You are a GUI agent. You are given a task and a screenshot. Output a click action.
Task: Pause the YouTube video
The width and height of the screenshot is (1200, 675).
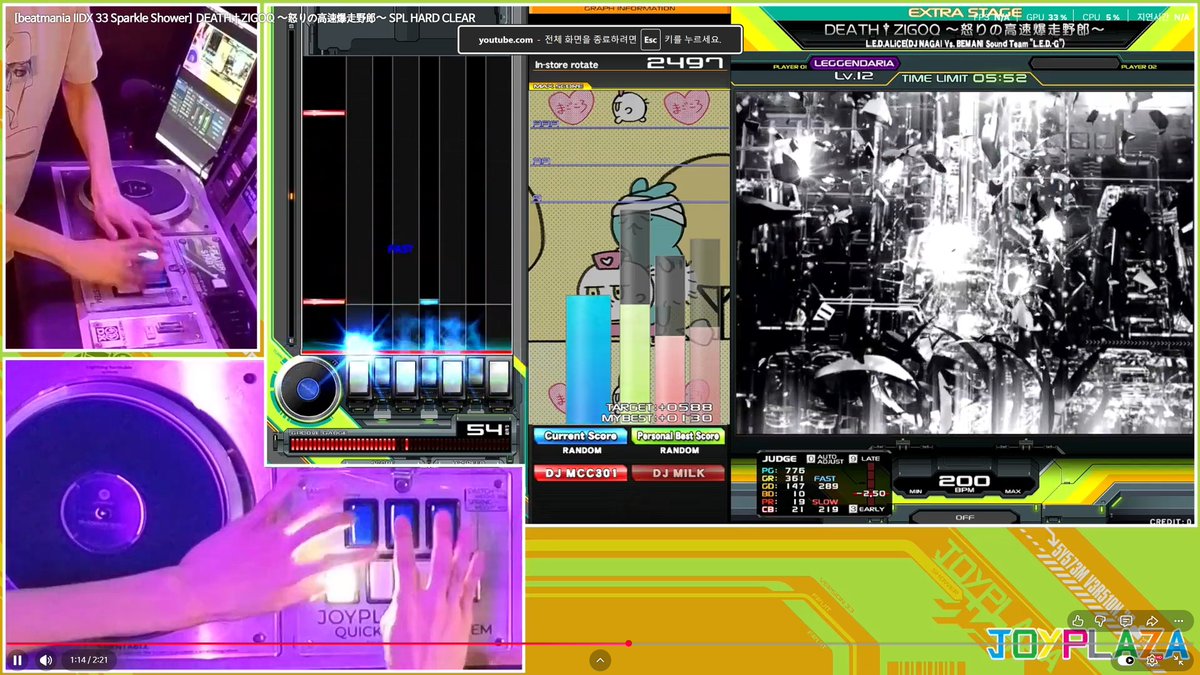(x=17, y=660)
